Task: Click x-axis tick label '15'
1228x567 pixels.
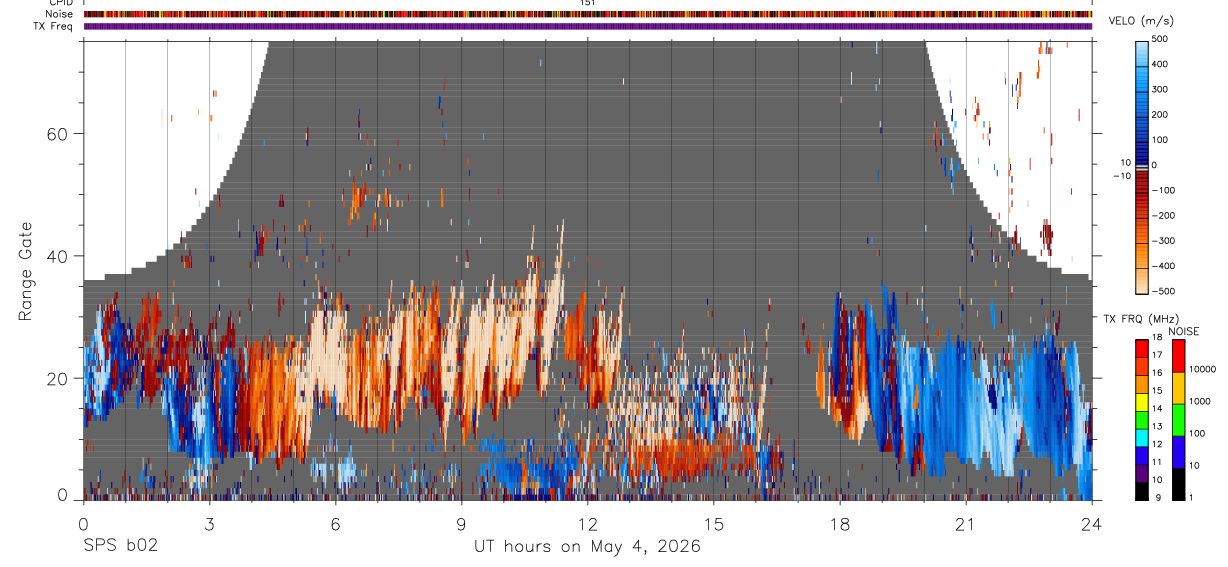Action: 714,524
